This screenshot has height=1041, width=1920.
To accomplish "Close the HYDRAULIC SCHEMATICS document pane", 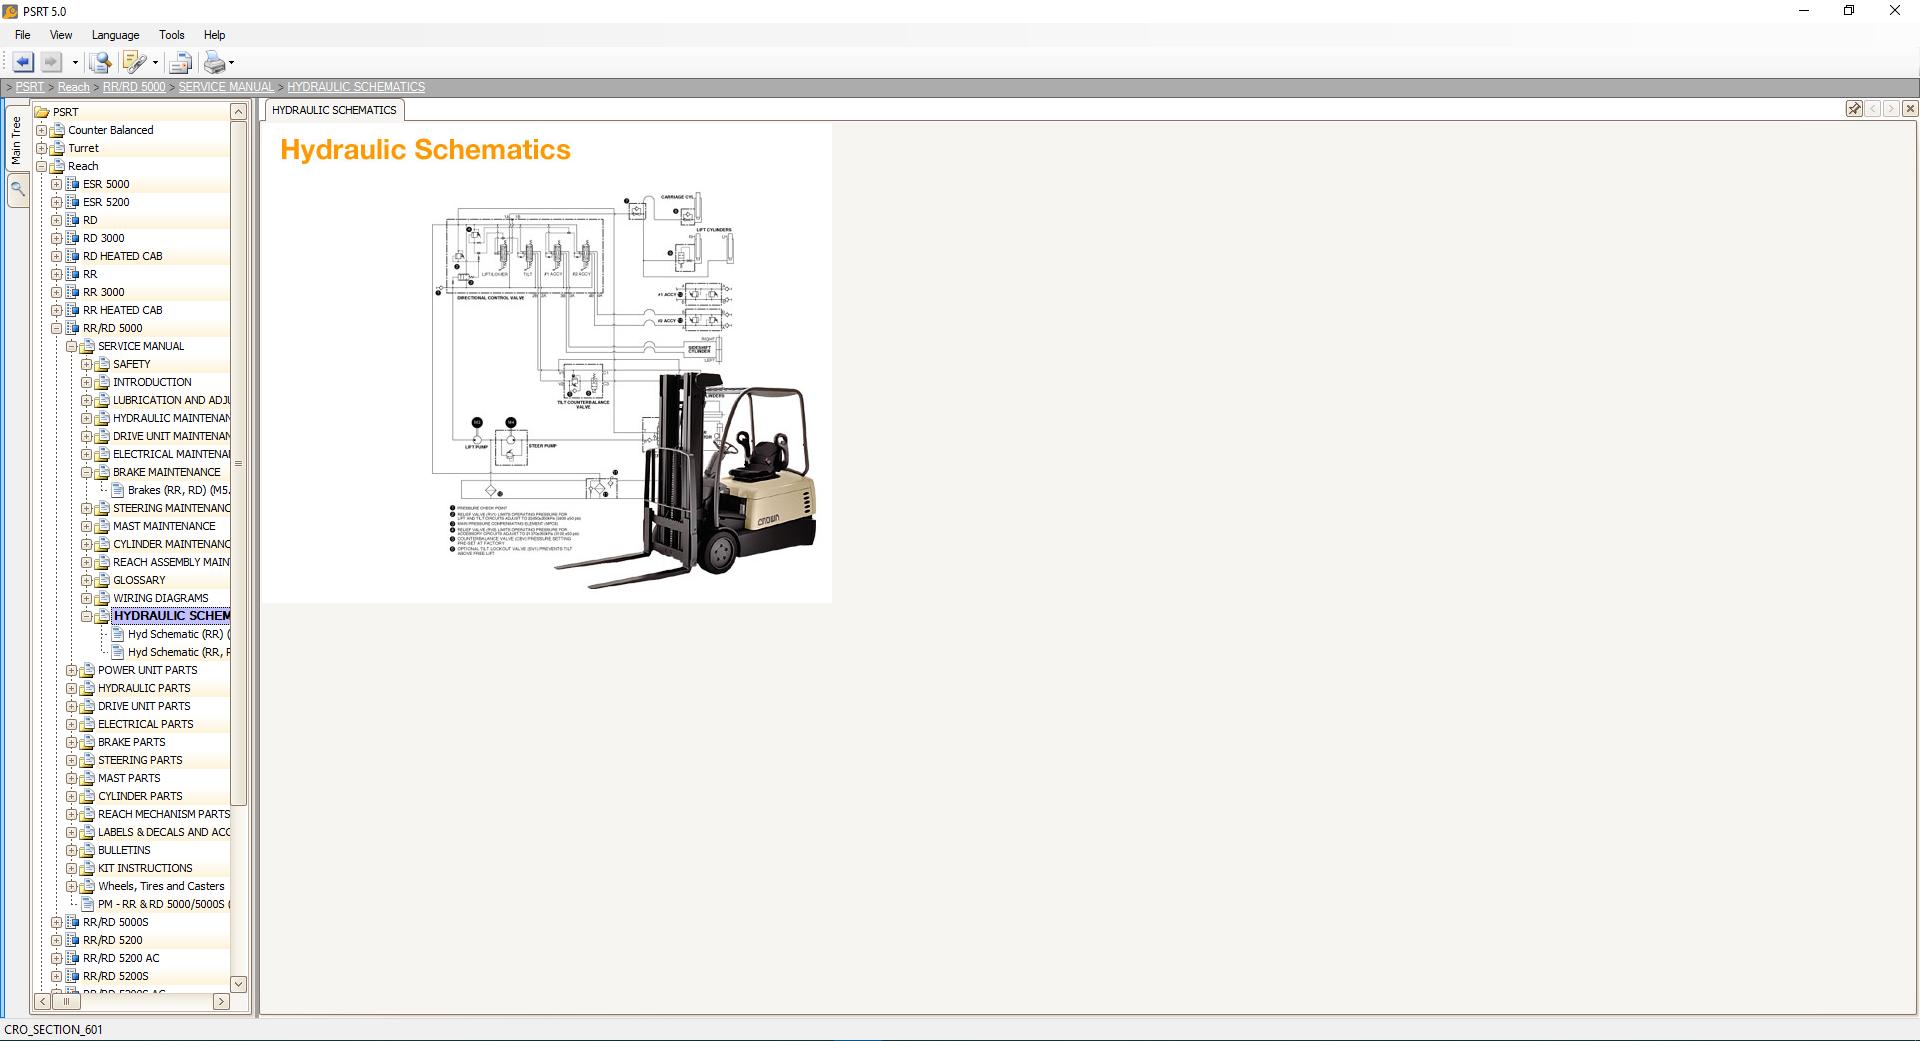I will [x=1910, y=109].
